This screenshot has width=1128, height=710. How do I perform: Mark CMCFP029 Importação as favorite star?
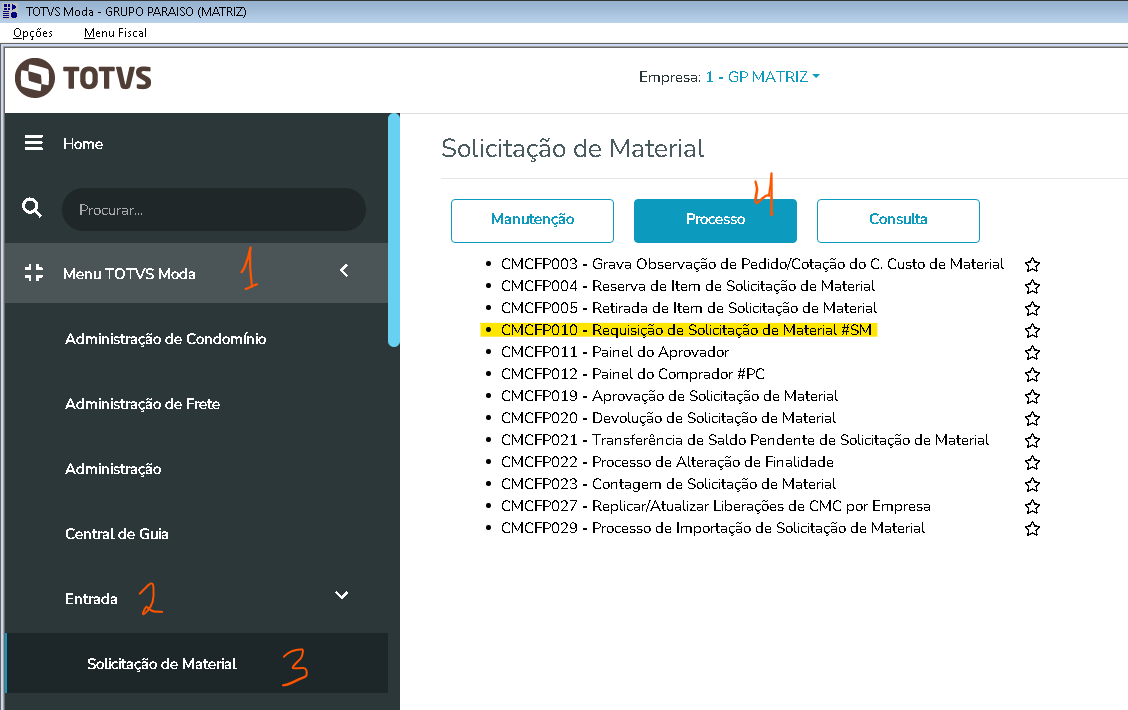pos(1033,528)
